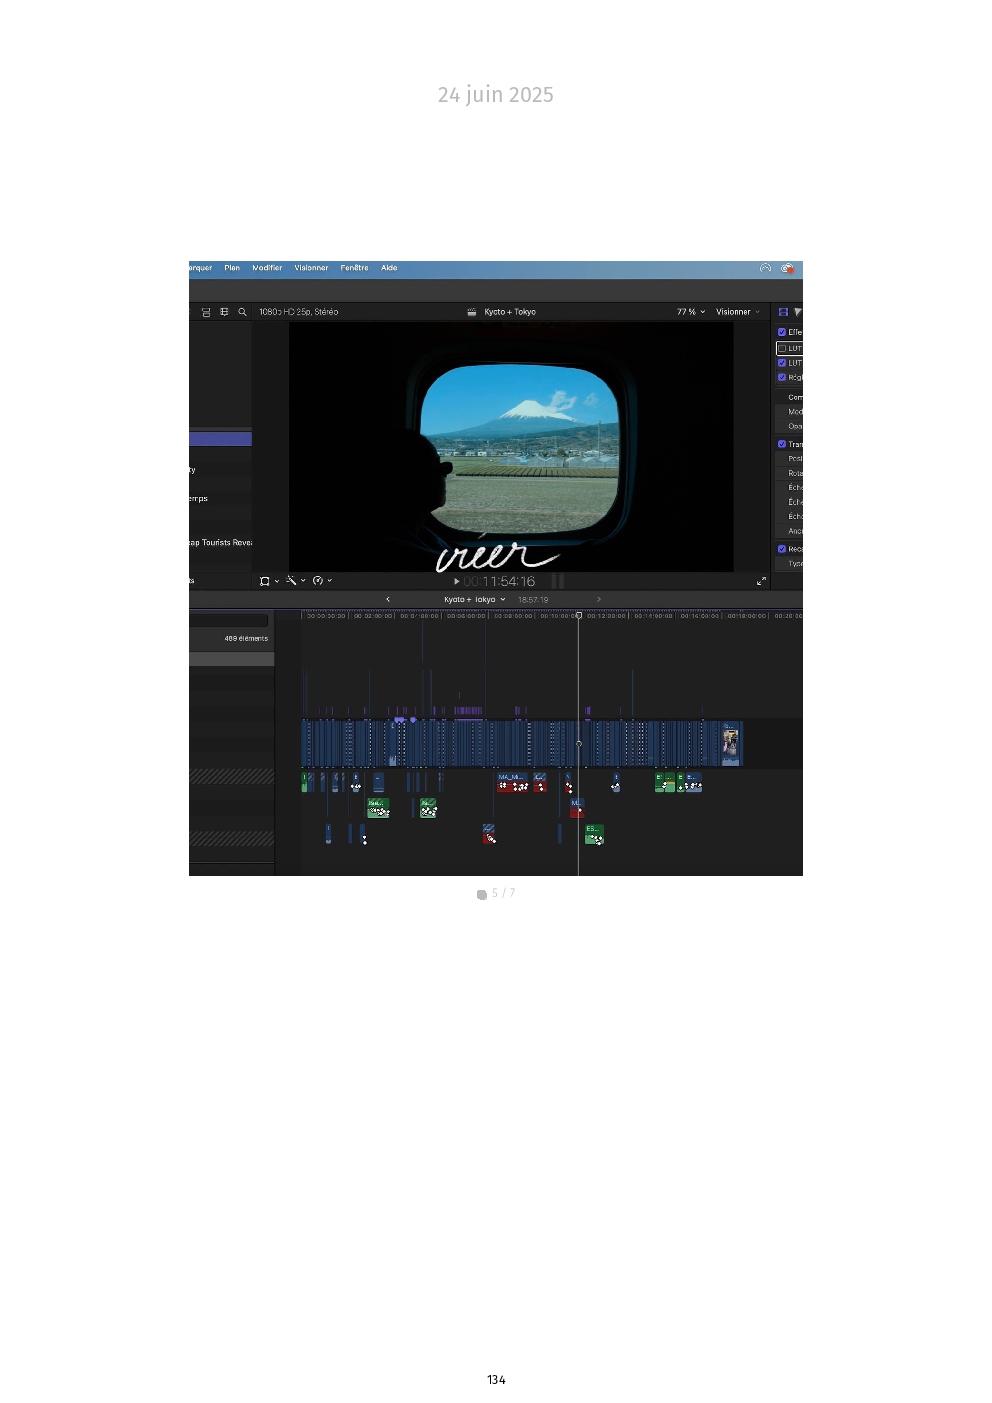The width and height of the screenshot is (992, 1403).
Task: Go back in timeline history with left arrow
Action: (388, 600)
